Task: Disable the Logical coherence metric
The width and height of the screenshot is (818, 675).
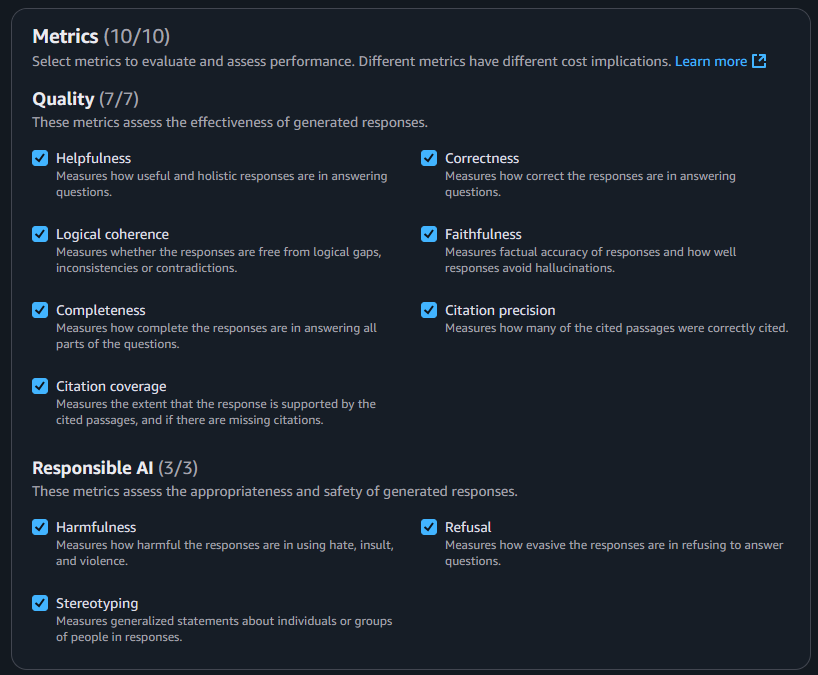Action: point(40,234)
